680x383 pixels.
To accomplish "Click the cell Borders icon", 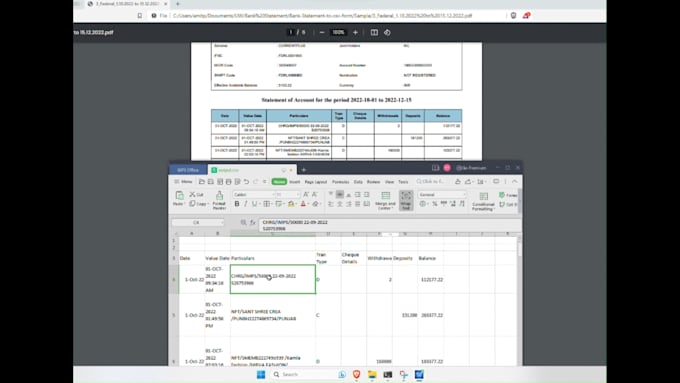I will (x=266, y=204).
